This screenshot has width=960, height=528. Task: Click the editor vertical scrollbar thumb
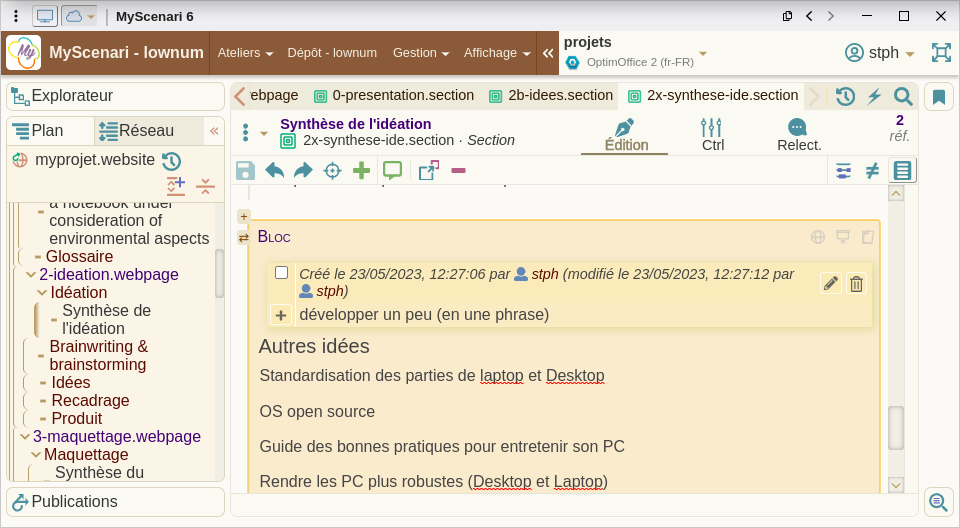(x=896, y=427)
